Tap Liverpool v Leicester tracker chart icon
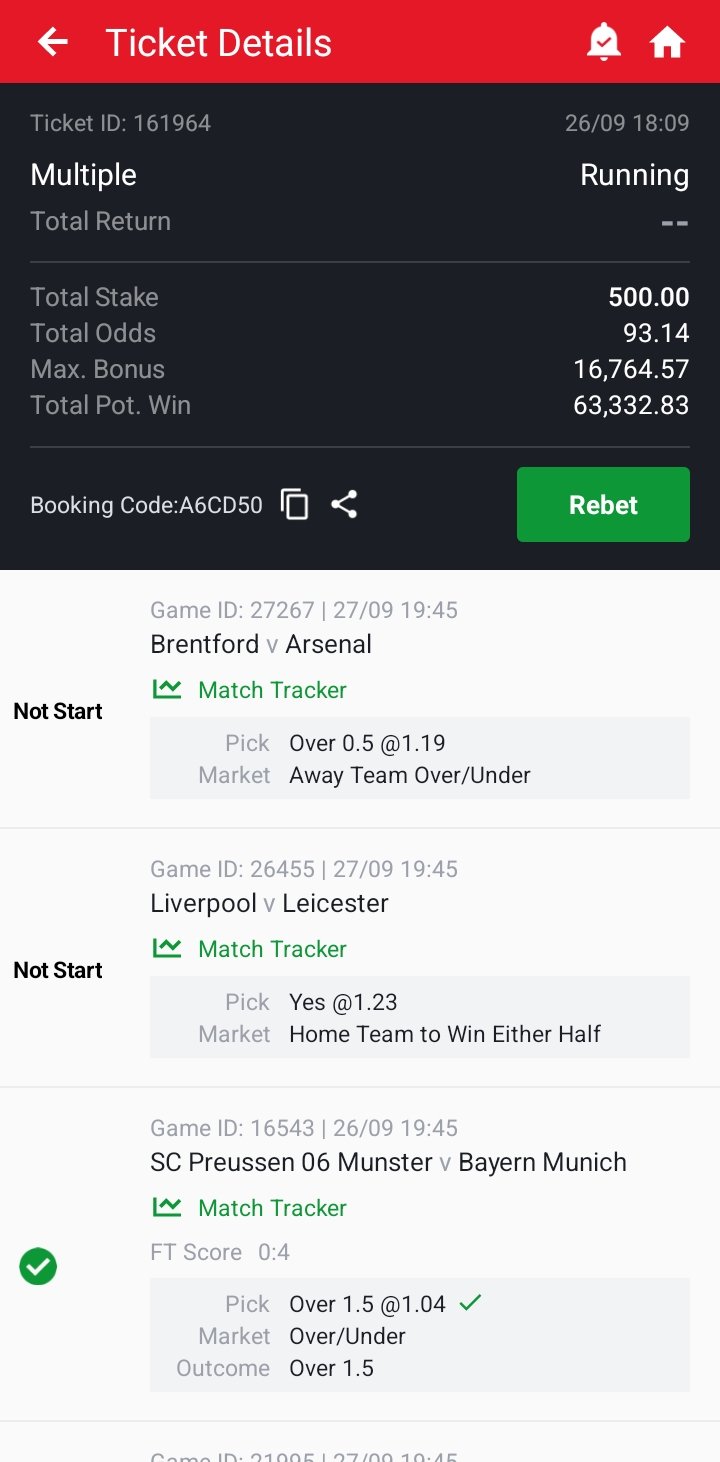Image resolution: width=720 pixels, height=1462 pixels. pos(167,948)
